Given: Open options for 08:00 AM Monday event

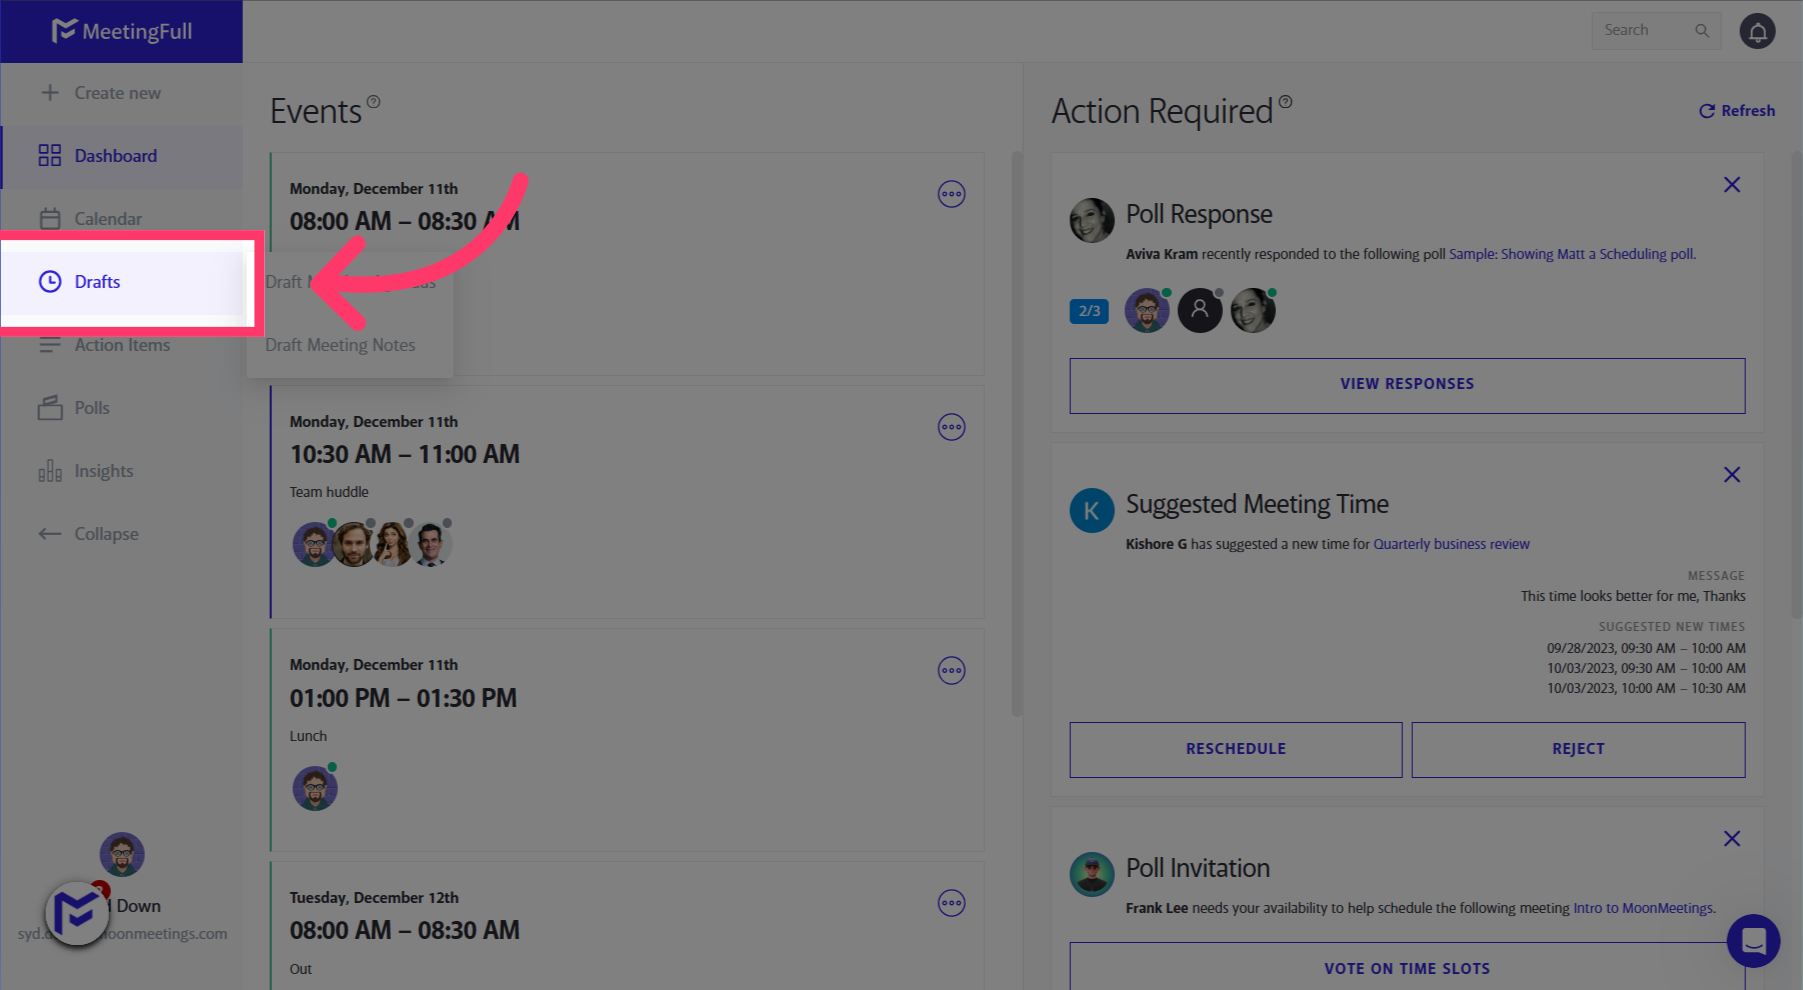Looking at the screenshot, I should (951, 194).
